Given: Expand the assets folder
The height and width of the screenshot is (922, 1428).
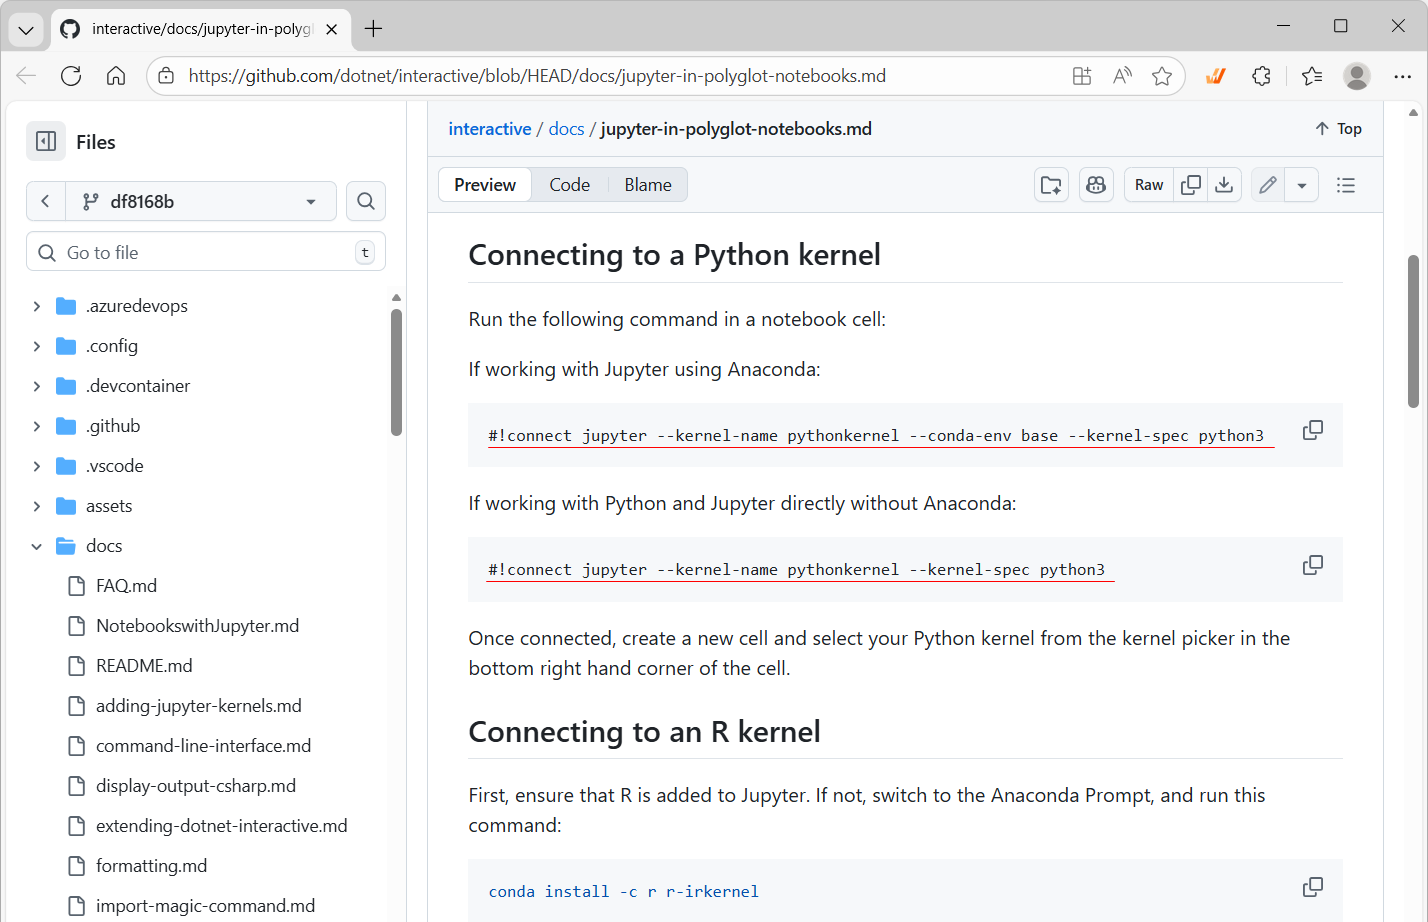Looking at the screenshot, I should click(37, 506).
